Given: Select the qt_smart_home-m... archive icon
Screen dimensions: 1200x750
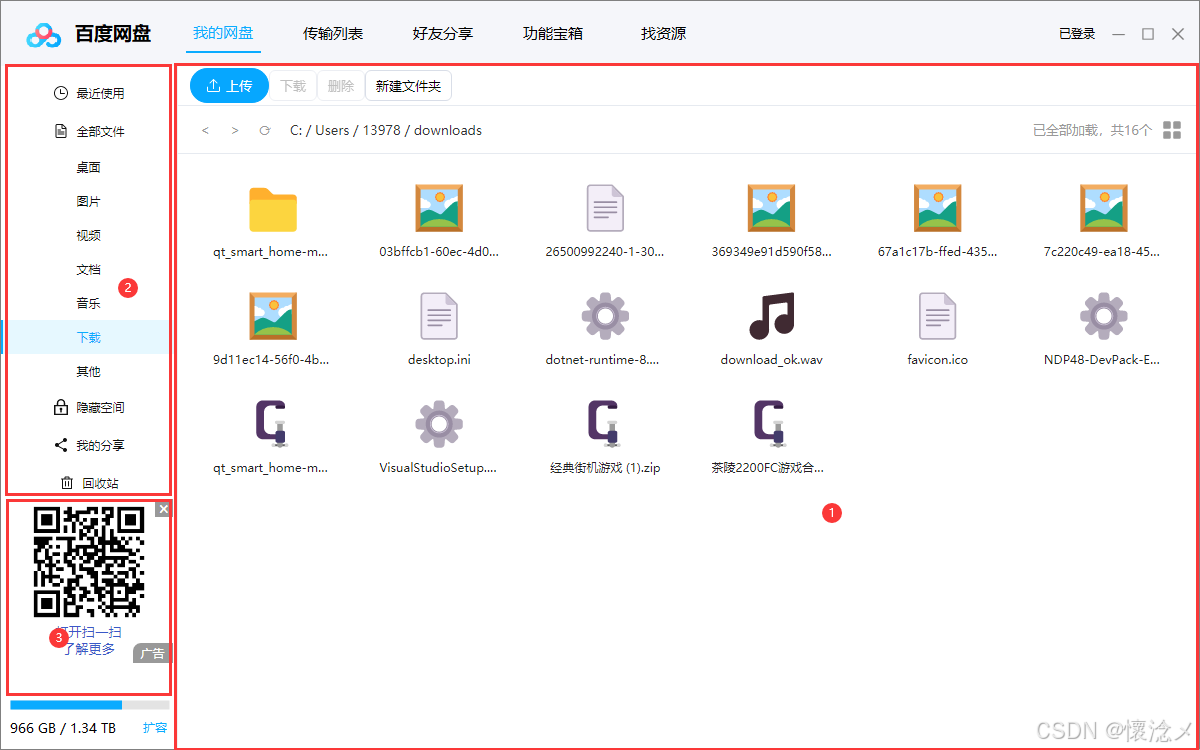Looking at the screenshot, I should click(x=273, y=424).
